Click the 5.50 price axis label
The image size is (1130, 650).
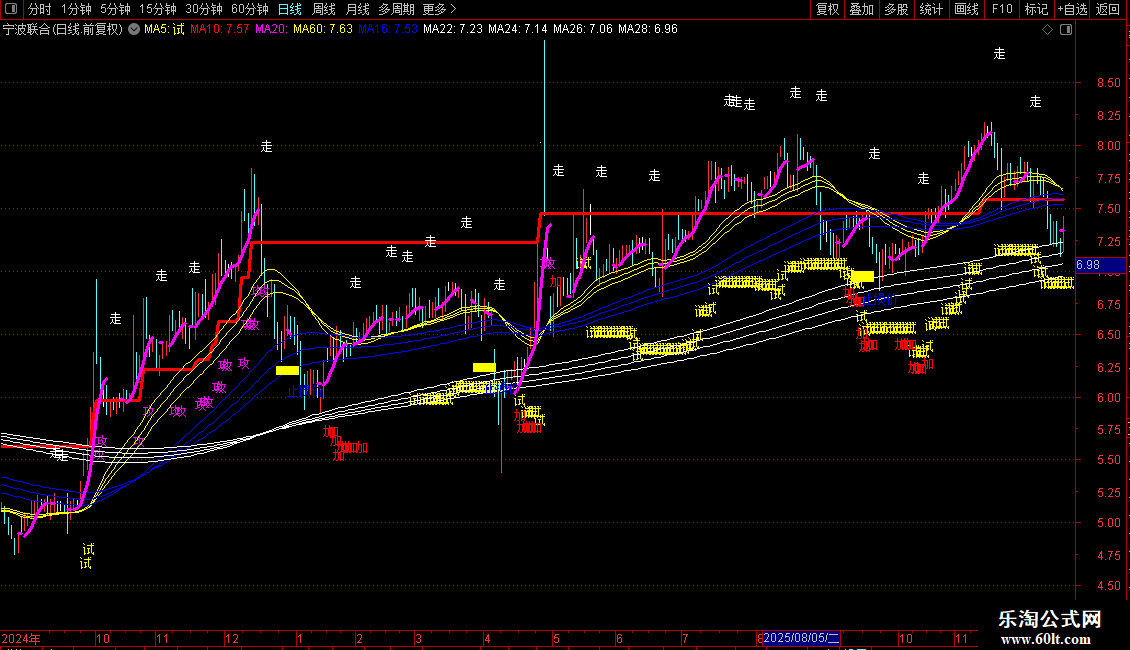[1108, 460]
